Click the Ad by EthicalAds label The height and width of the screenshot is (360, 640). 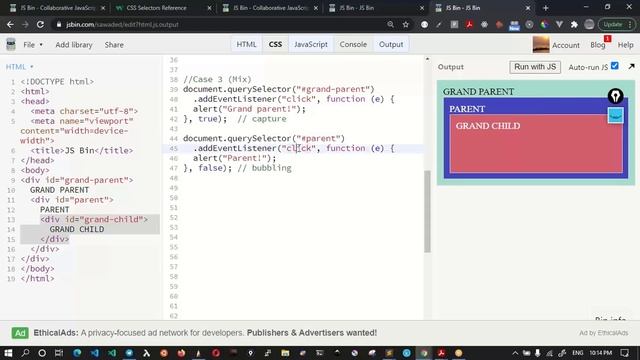[x=604, y=333]
